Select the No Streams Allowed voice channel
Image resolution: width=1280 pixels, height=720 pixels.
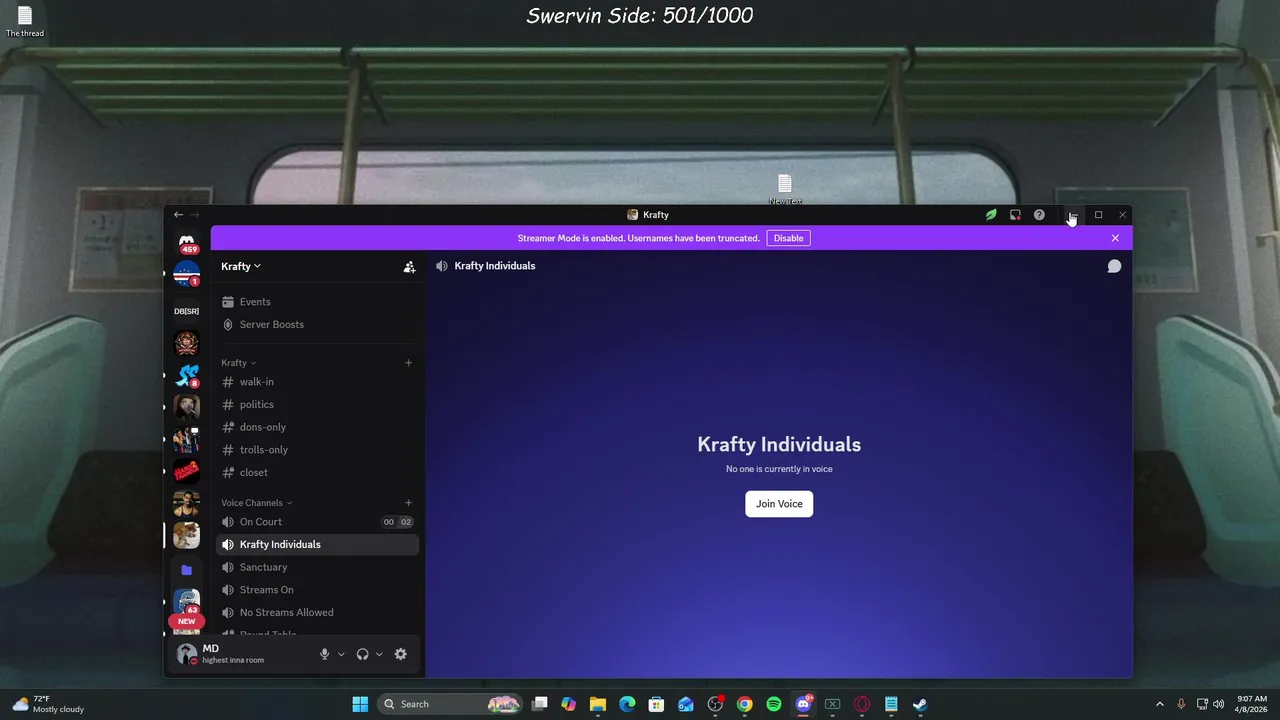tap(317, 613)
